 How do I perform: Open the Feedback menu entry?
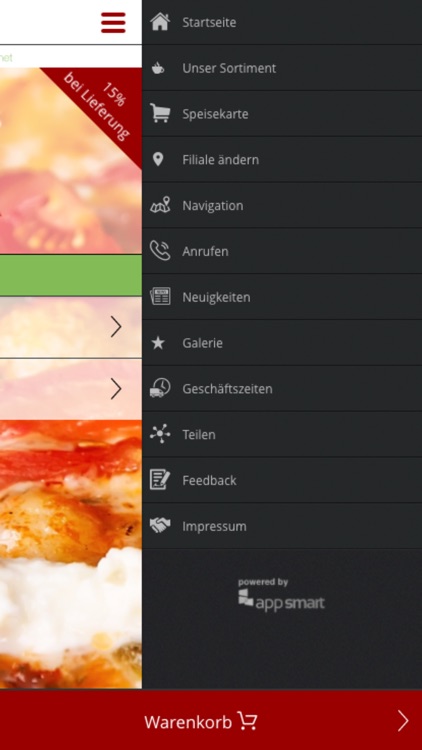pyautogui.click(x=282, y=480)
